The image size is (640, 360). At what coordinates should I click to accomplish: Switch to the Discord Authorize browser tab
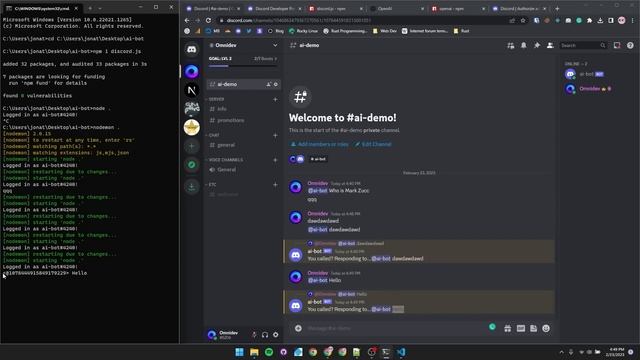coord(519,9)
